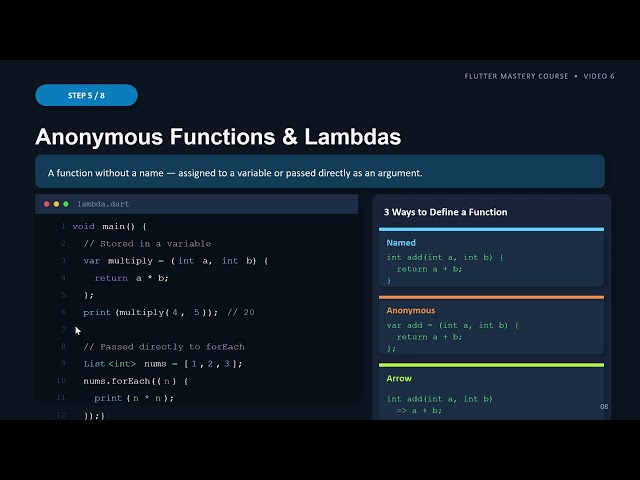The height and width of the screenshot is (480, 640).
Task: Select the lambda.dart file name
Action: tap(103, 204)
